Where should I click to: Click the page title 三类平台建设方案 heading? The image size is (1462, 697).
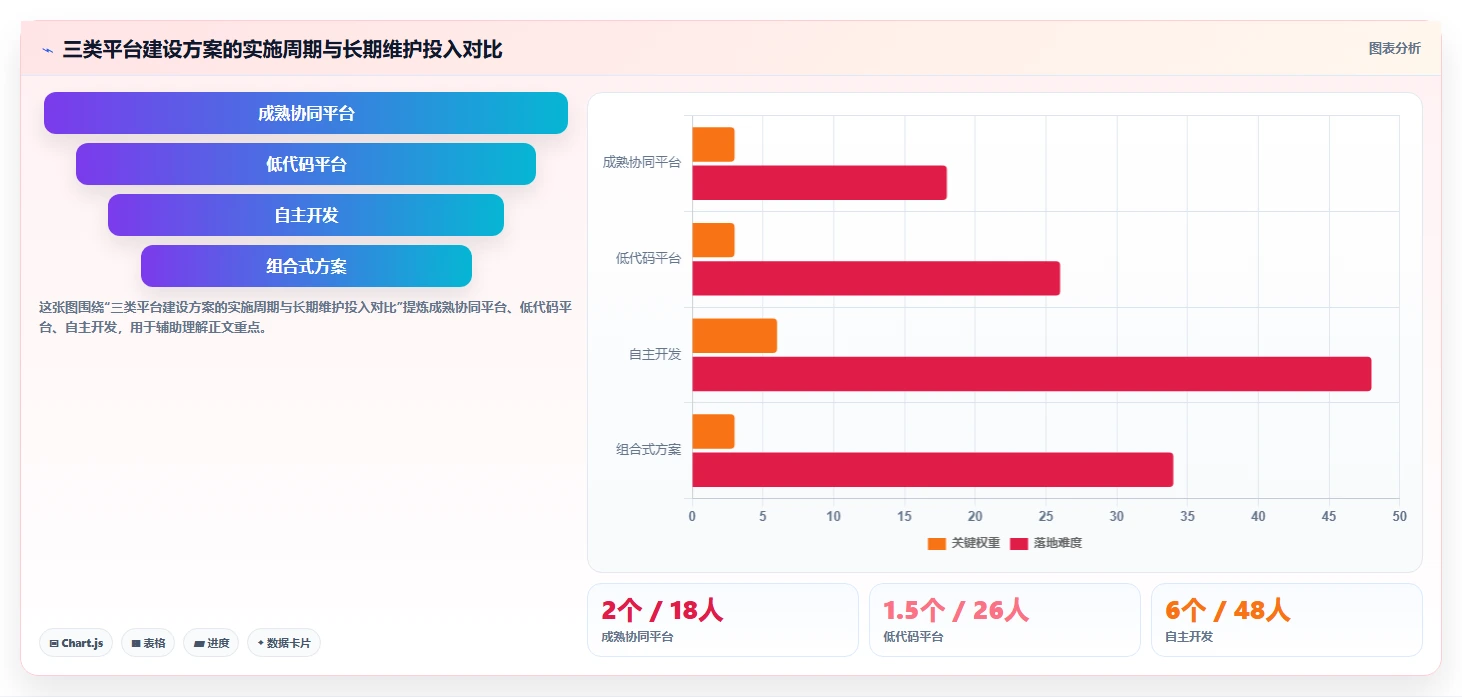tap(282, 49)
